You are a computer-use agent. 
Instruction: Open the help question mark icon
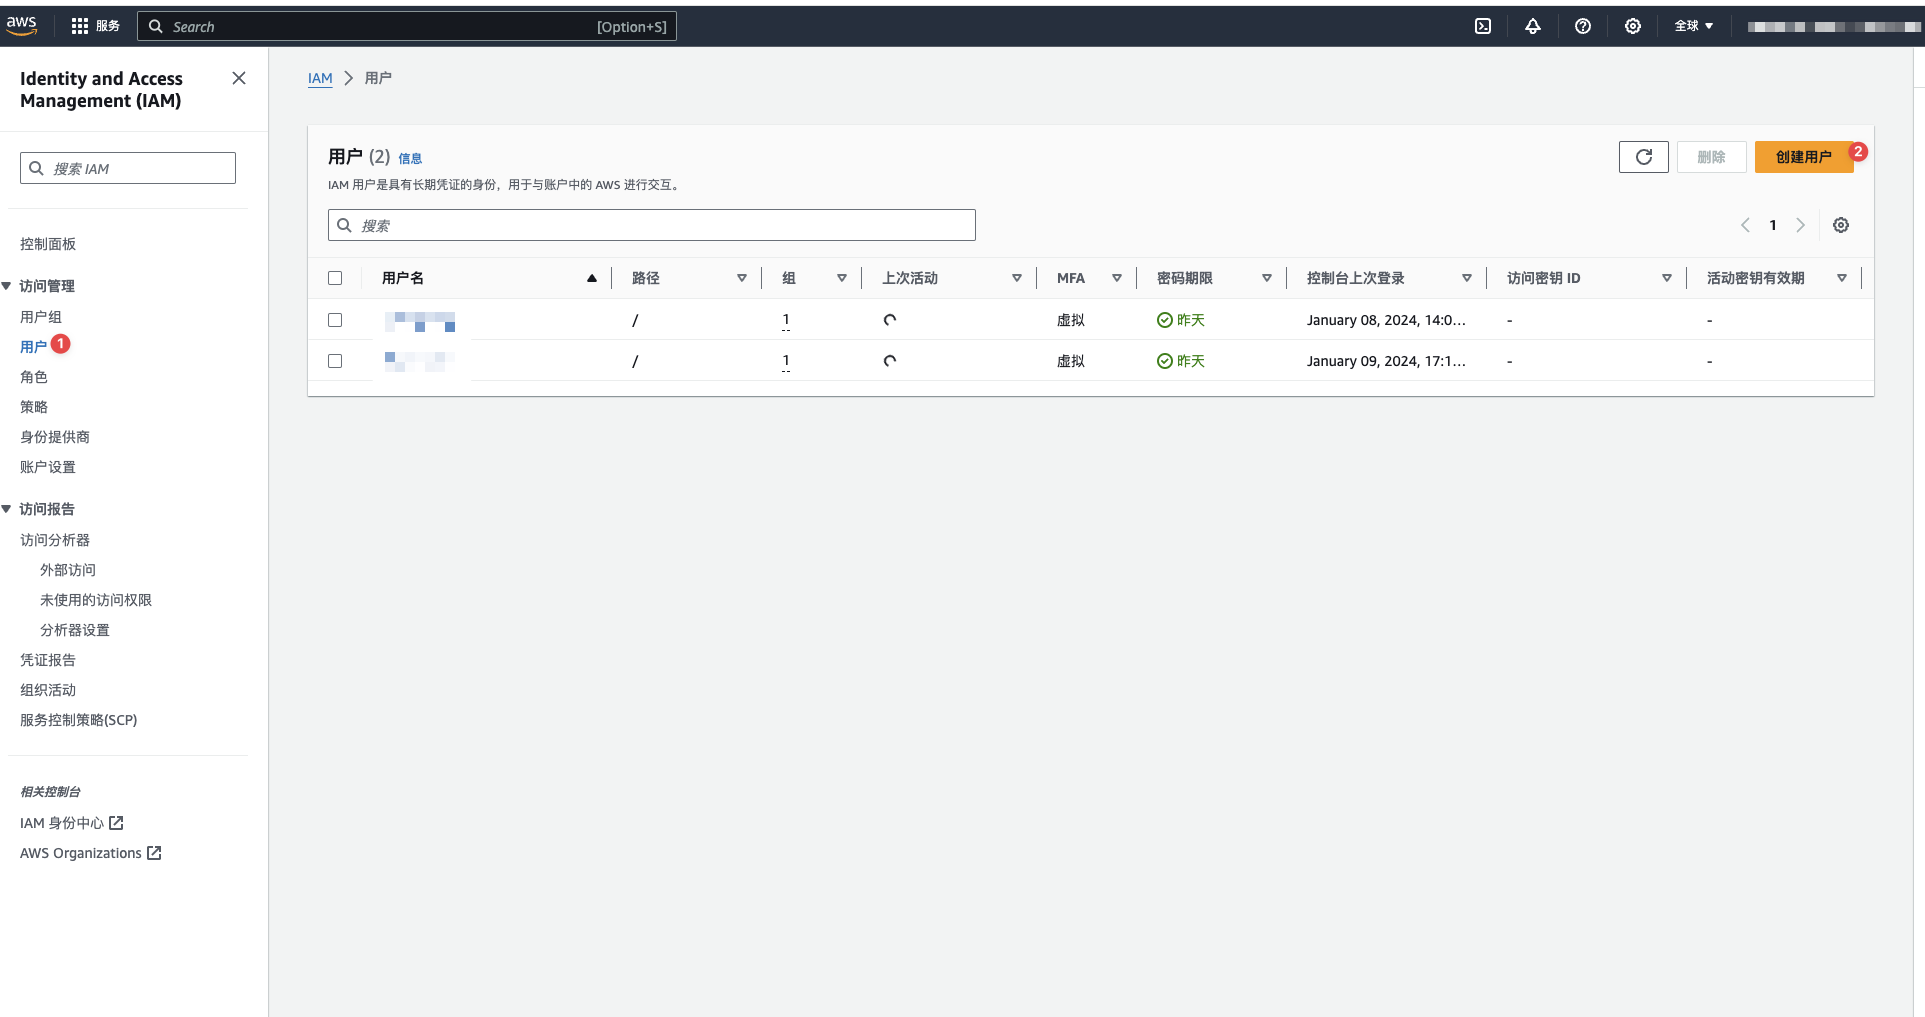1583,26
